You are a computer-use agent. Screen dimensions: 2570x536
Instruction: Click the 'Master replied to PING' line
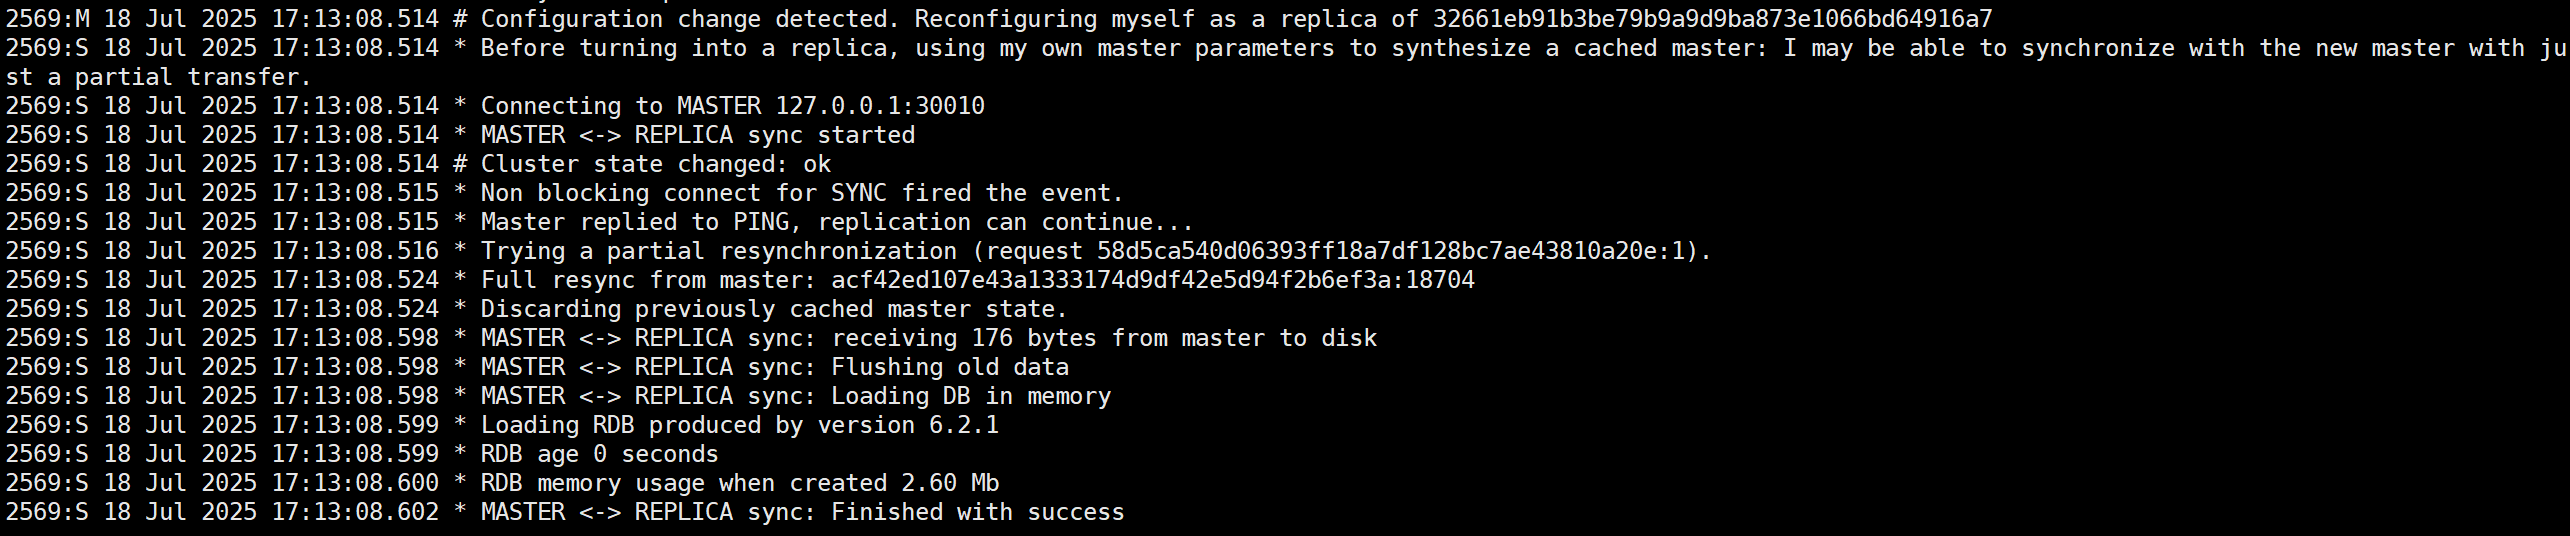click(599, 222)
